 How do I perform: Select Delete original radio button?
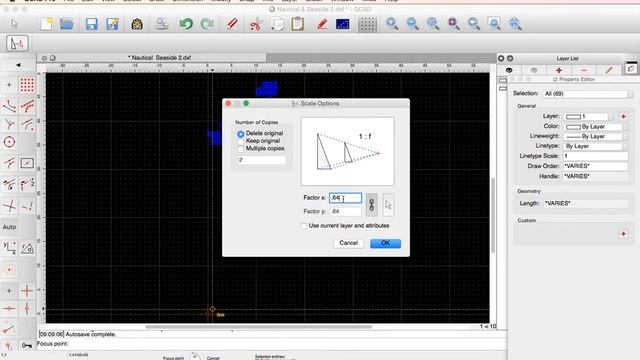(240, 133)
